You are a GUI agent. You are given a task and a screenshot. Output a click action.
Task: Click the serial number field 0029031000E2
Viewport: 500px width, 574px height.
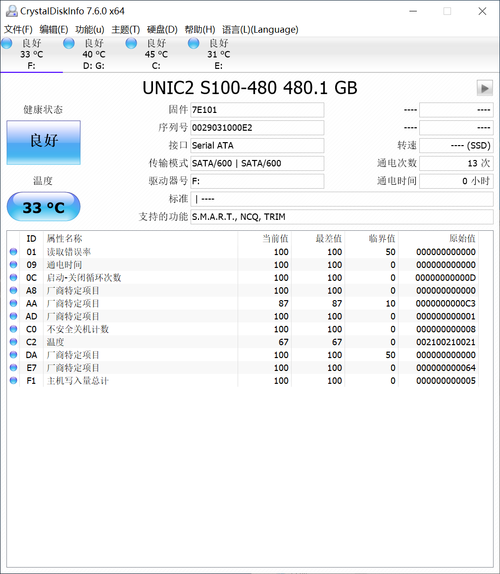point(257,128)
